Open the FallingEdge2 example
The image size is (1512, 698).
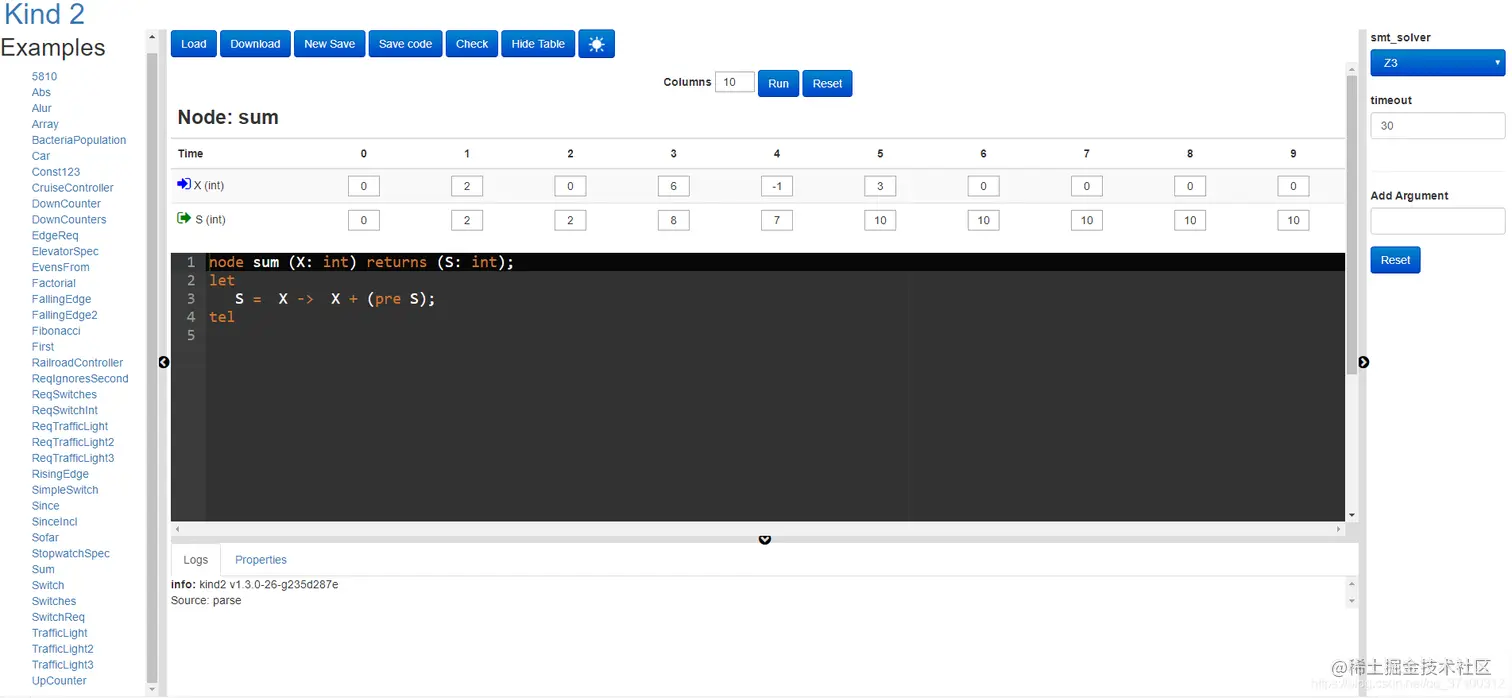pos(64,315)
